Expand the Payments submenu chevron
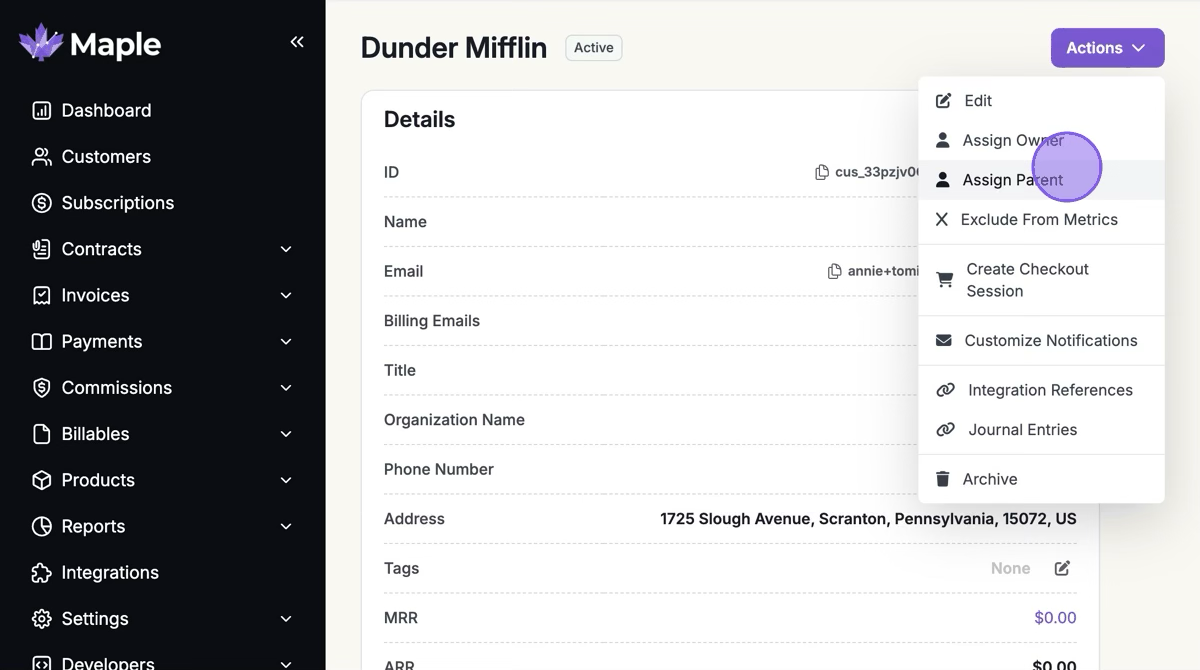1200x670 pixels. click(x=286, y=342)
